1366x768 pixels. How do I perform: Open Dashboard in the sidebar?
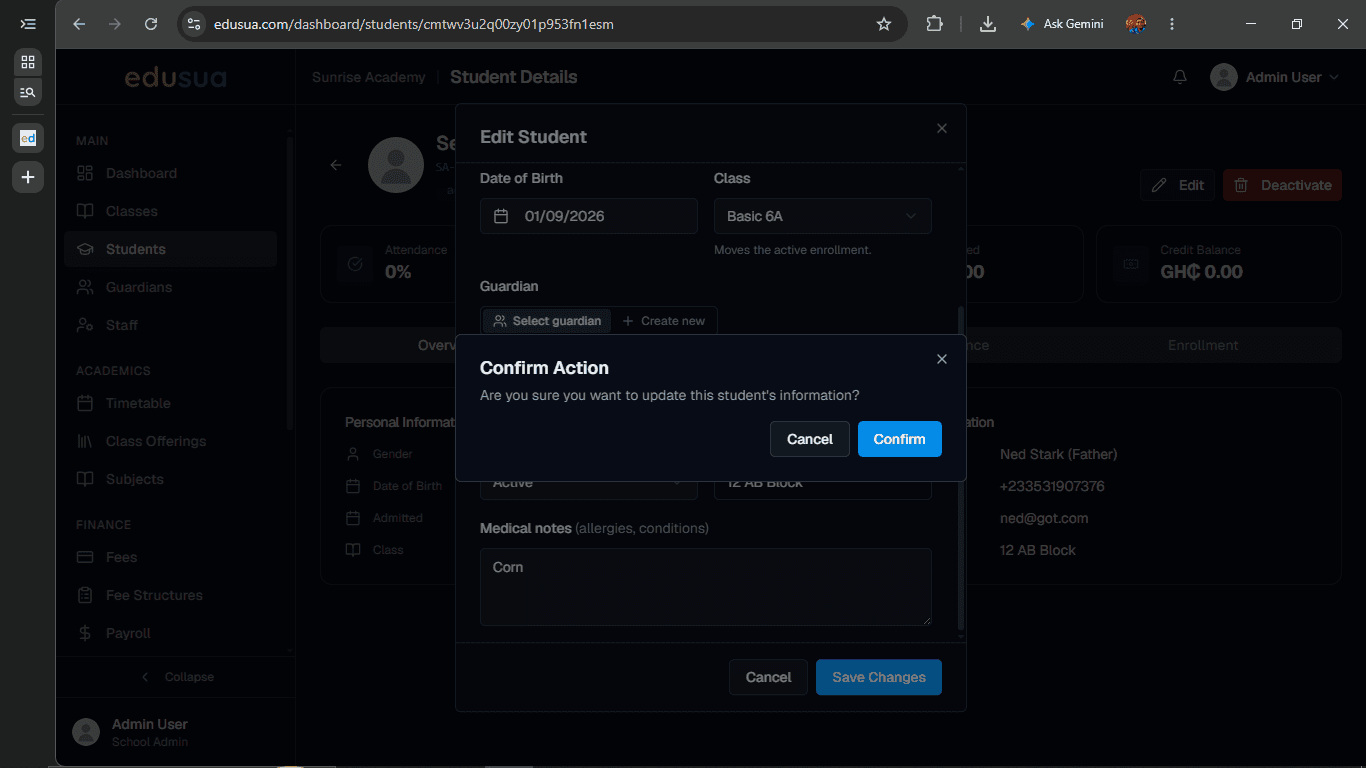pos(170,173)
